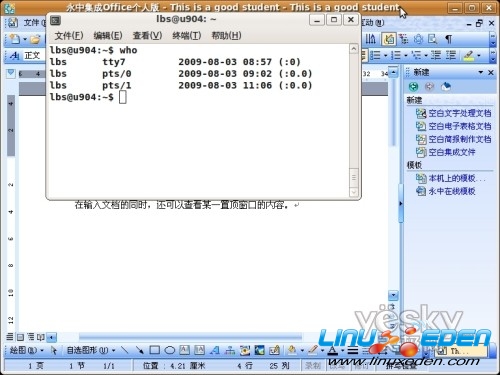500x375 pixels.
Task: Click the green back arrow in the 新建 panel
Action: (x=413, y=87)
